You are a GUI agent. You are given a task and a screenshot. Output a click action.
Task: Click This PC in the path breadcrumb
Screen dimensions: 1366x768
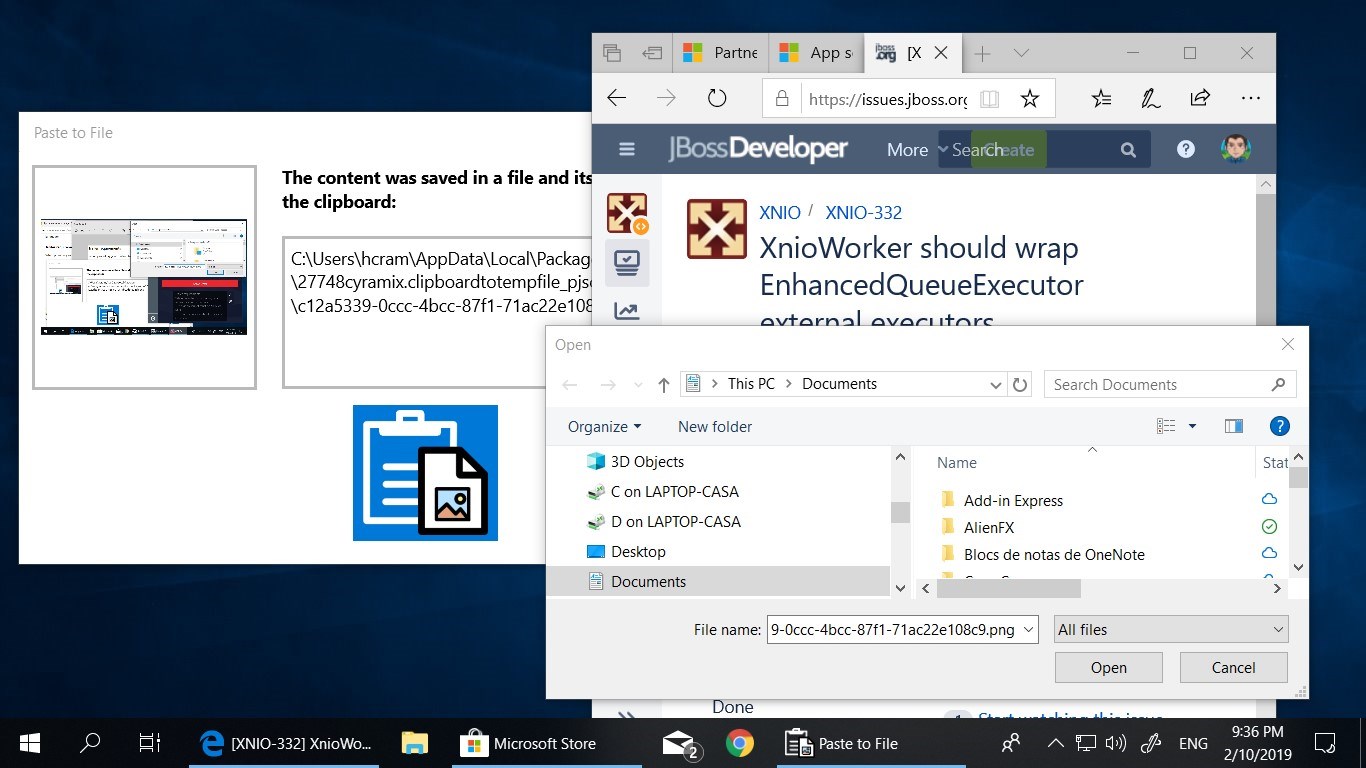pos(751,384)
